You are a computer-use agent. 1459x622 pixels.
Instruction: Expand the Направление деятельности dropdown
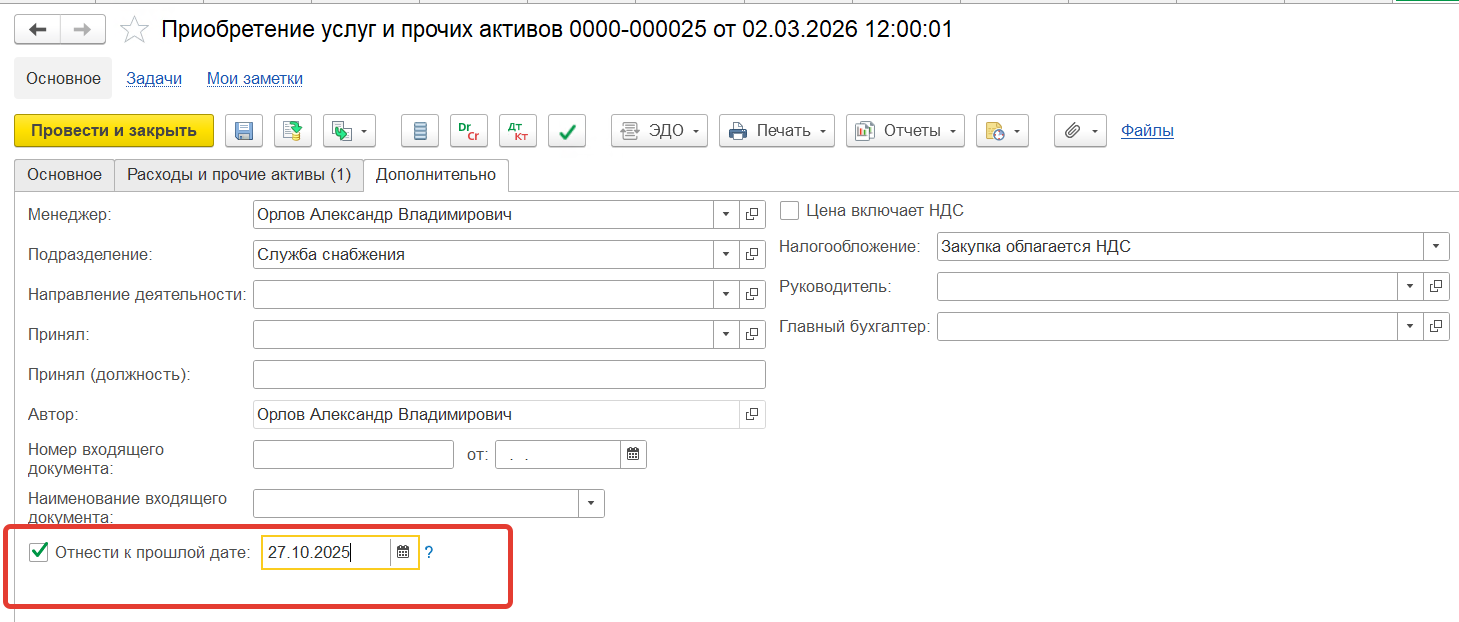tap(726, 294)
